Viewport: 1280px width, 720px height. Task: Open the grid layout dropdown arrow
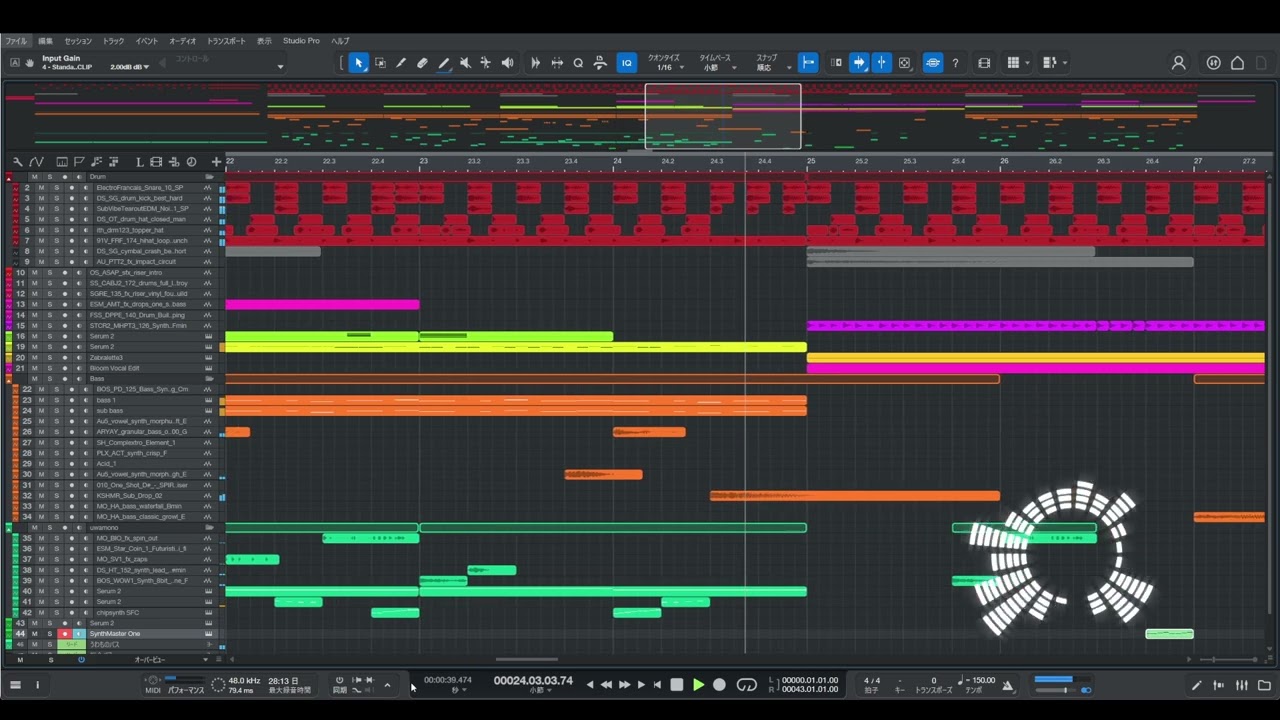pyautogui.click(x=1027, y=63)
